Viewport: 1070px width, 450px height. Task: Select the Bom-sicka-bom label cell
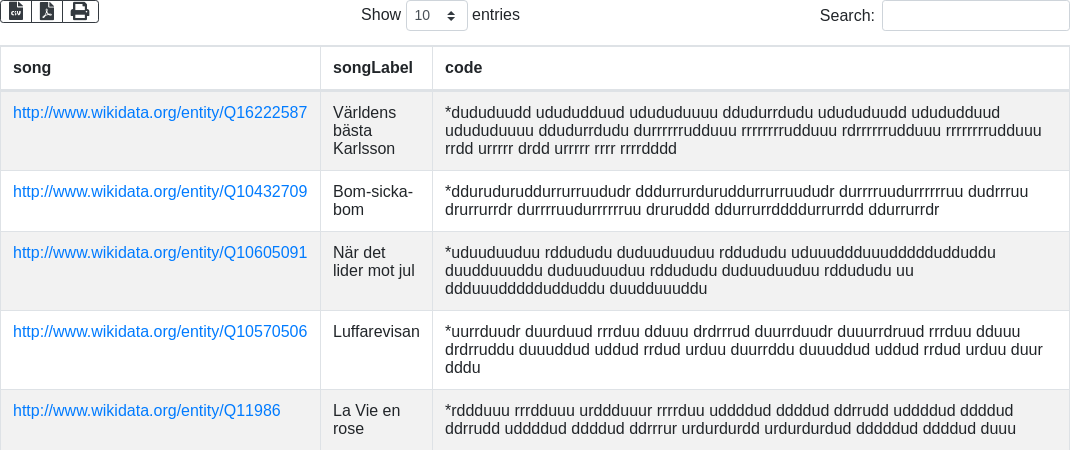coord(376,201)
